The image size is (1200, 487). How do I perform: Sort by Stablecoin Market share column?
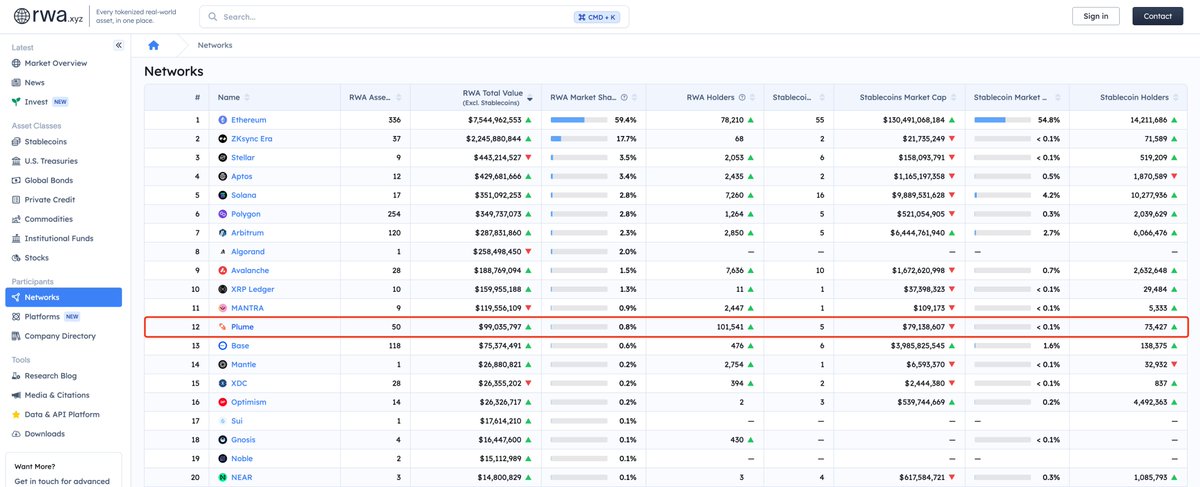(1058, 98)
